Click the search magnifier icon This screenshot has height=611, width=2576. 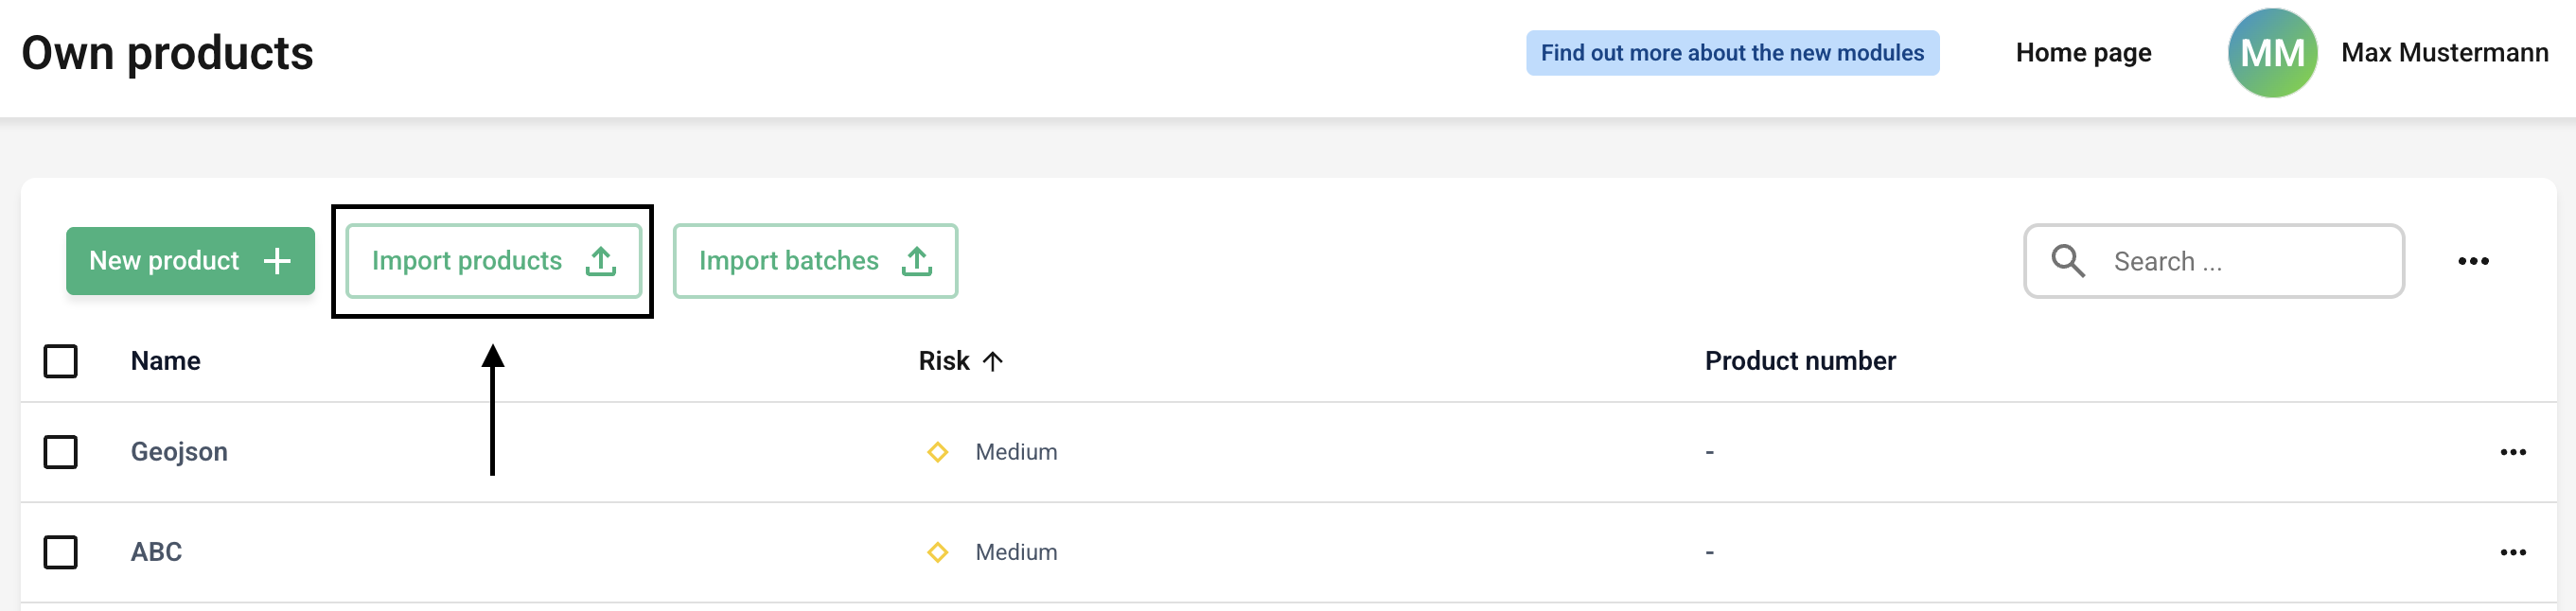click(2067, 261)
